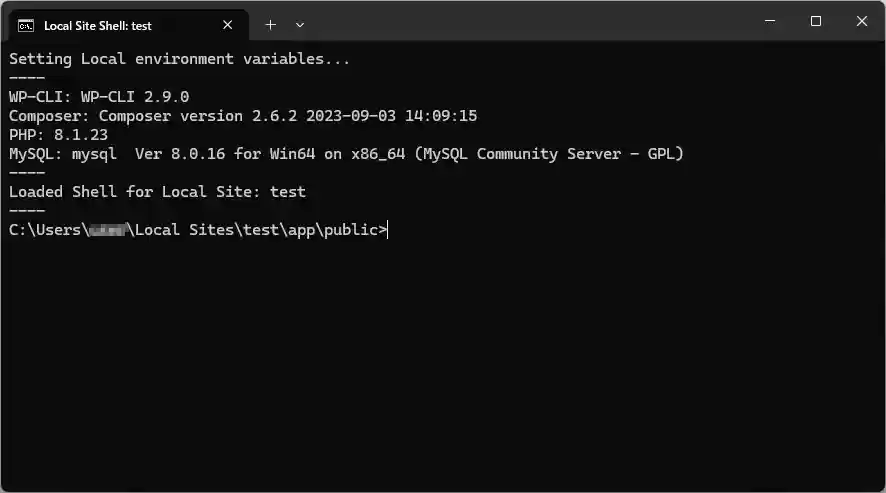
Task: Expand the new tab profile dropdown chevron
Action: point(300,25)
